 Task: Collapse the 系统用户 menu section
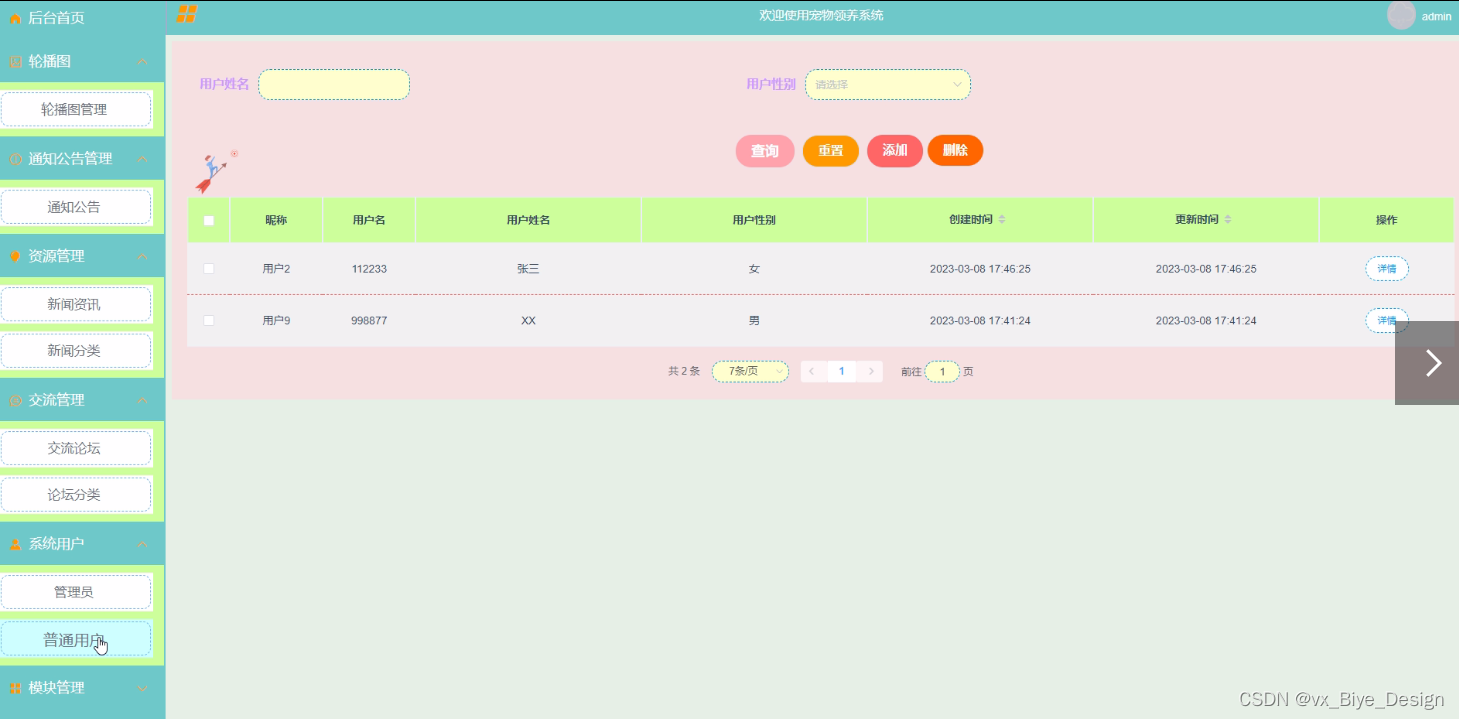(142, 544)
